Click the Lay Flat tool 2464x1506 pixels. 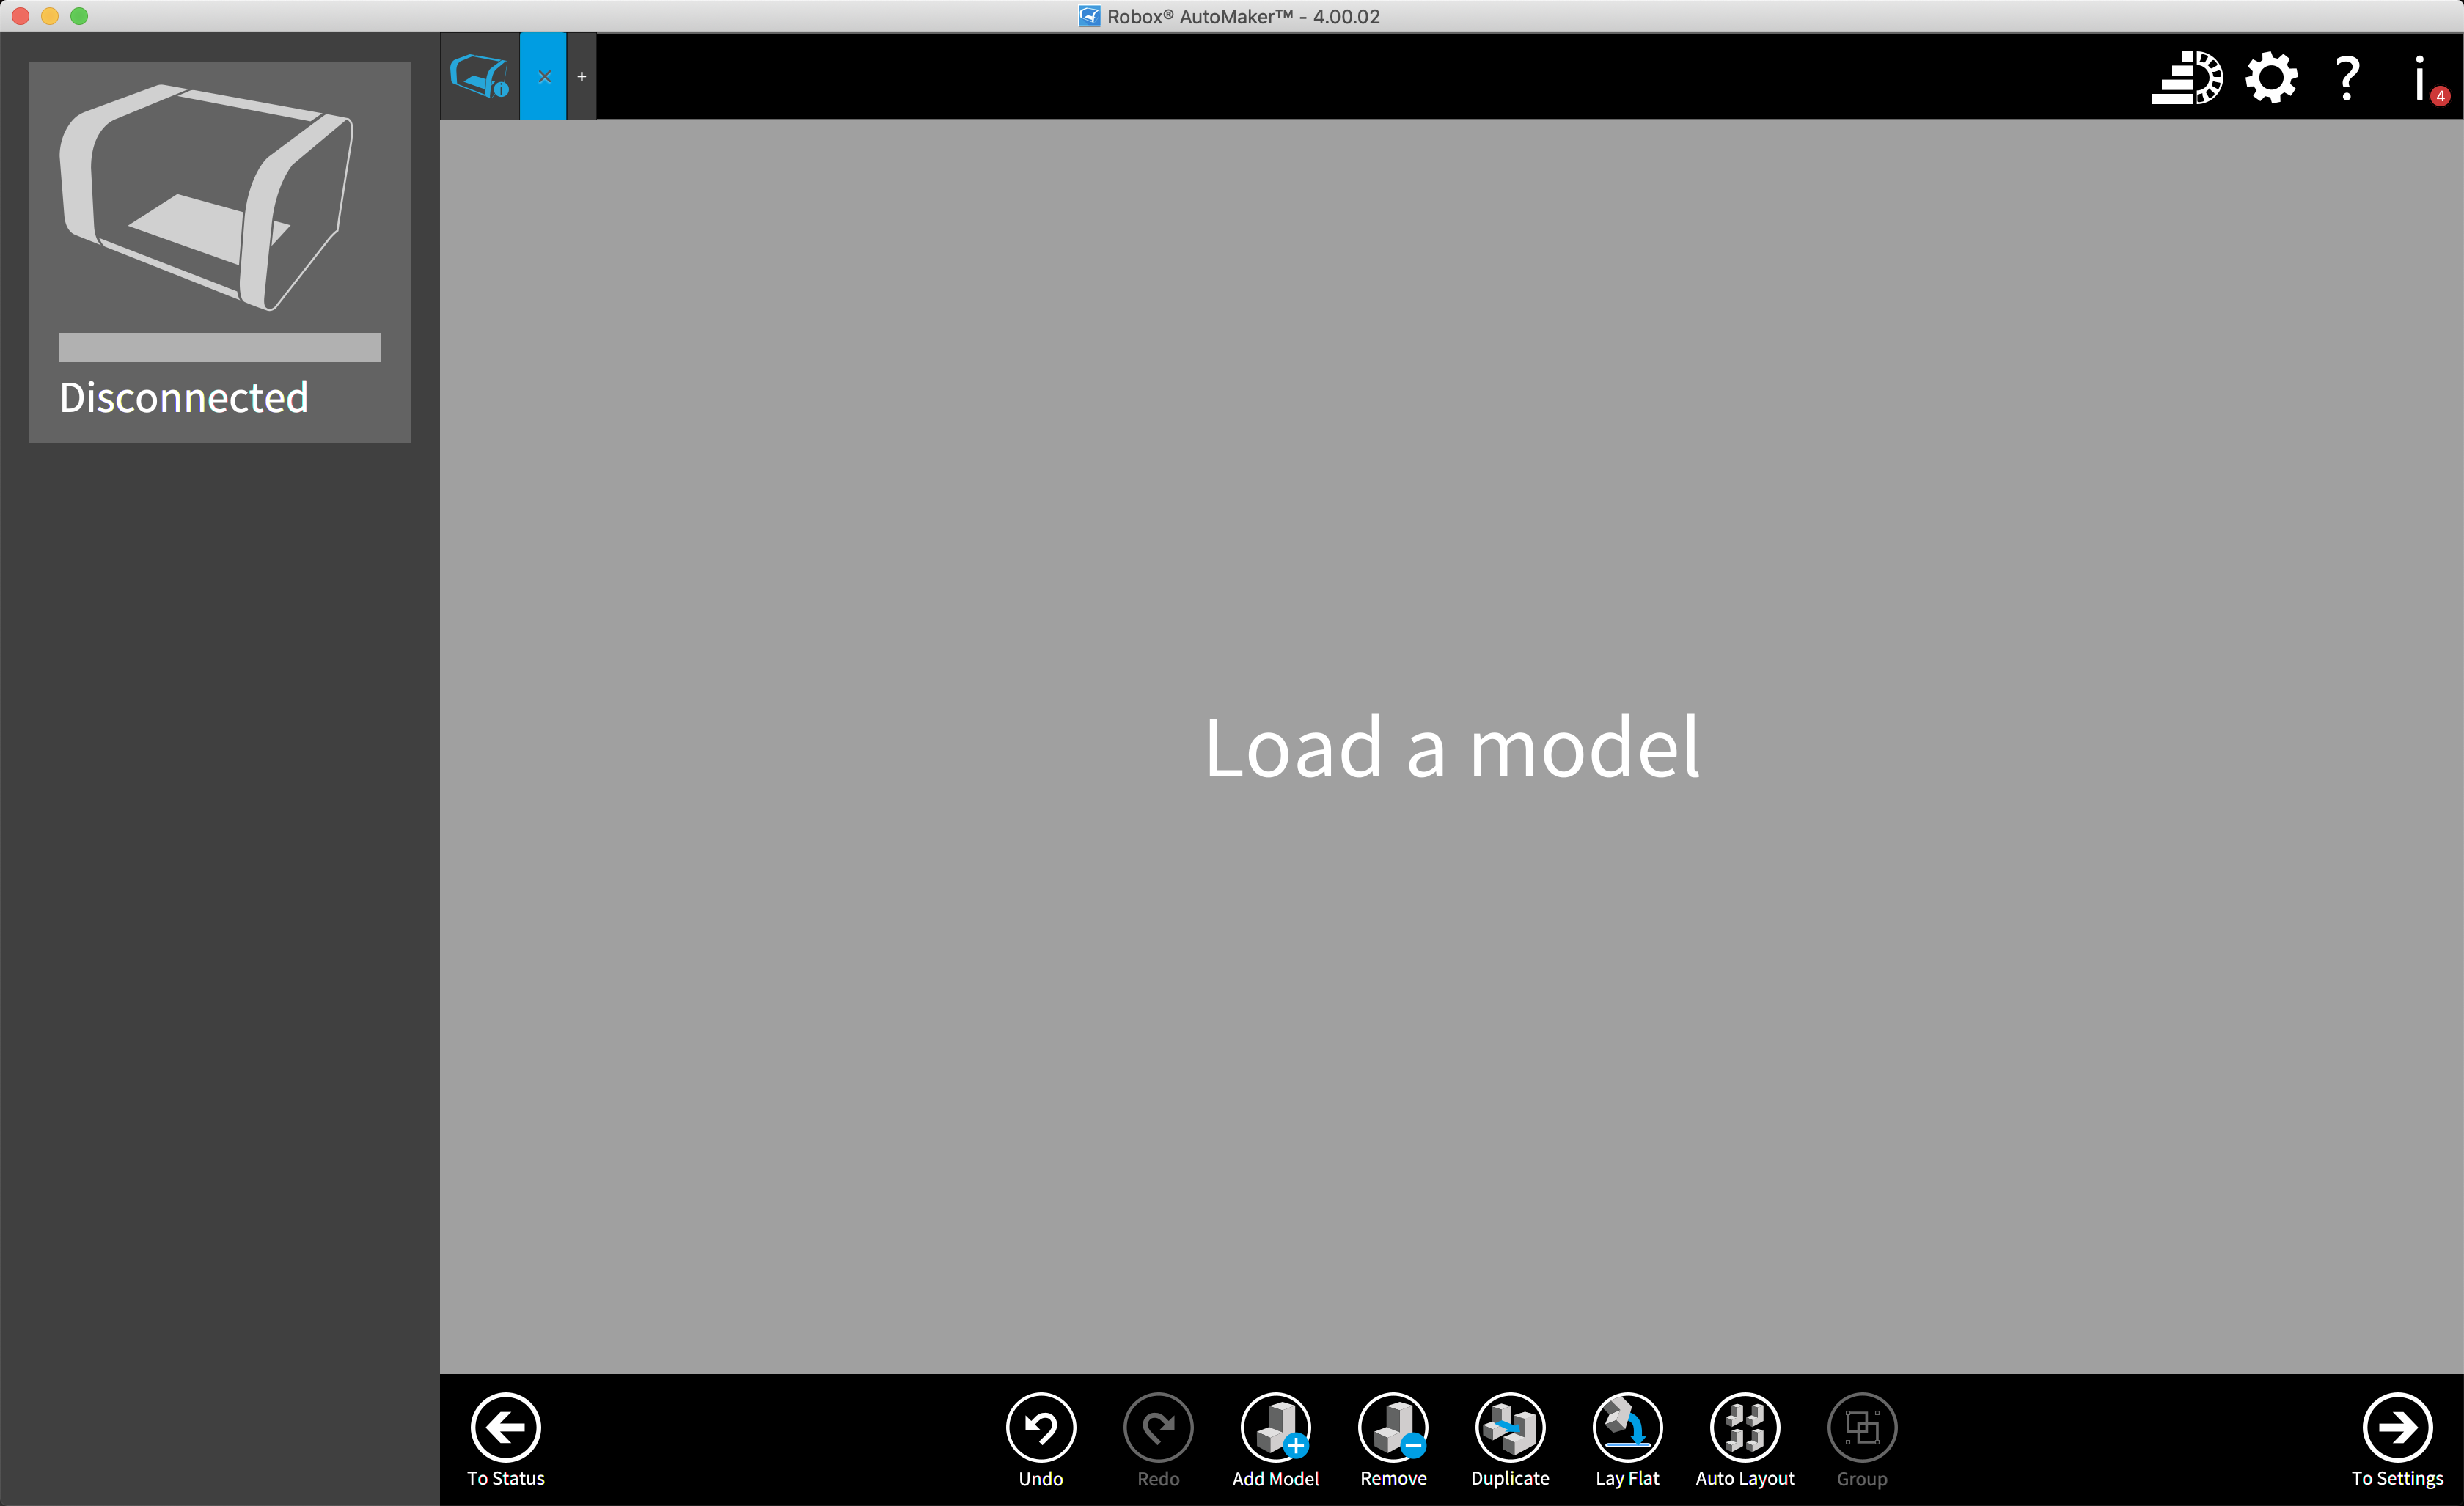tap(1627, 1427)
